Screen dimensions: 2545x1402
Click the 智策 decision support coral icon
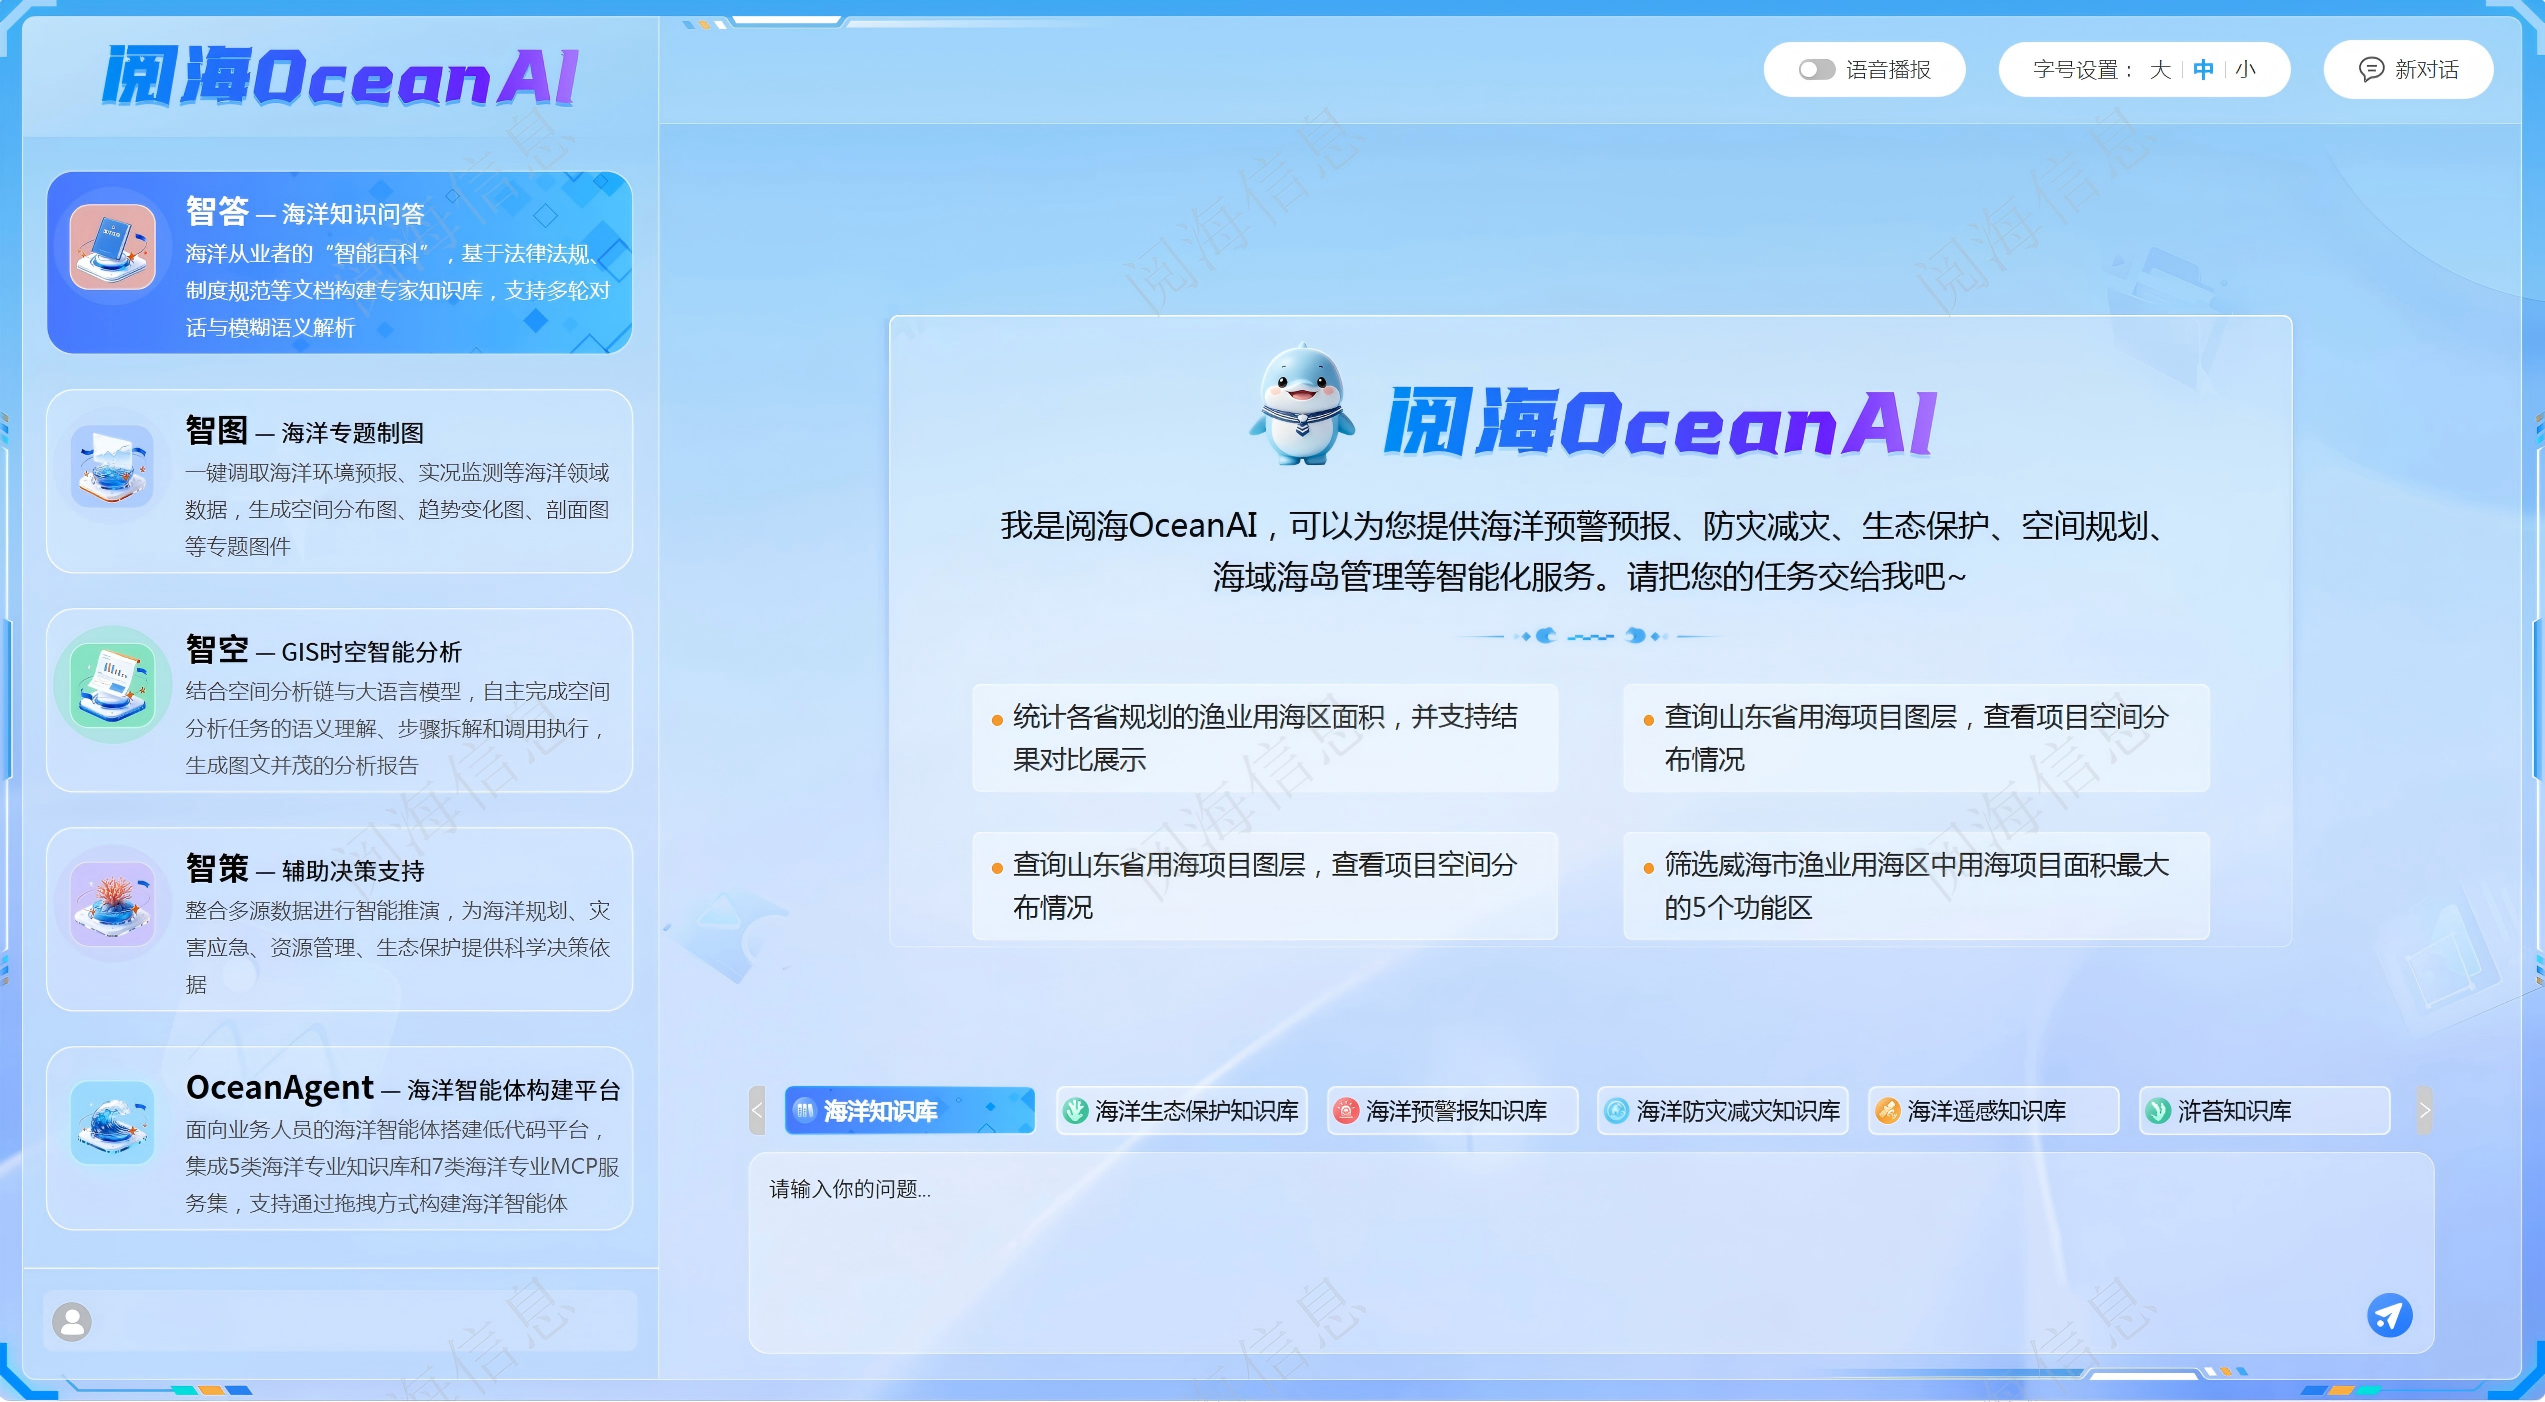pyautogui.click(x=113, y=904)
